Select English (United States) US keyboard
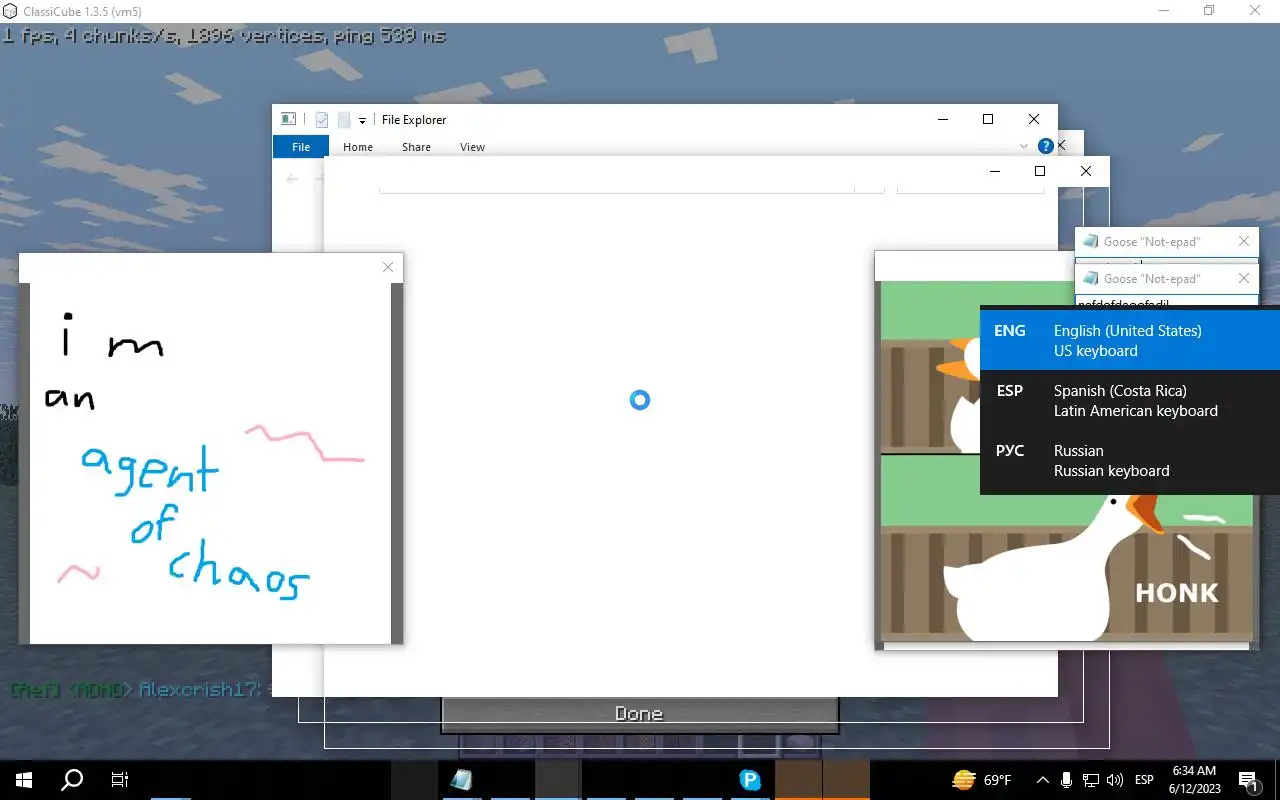The width and height of the screenshot is (1280, 800). coord(1130,340)
